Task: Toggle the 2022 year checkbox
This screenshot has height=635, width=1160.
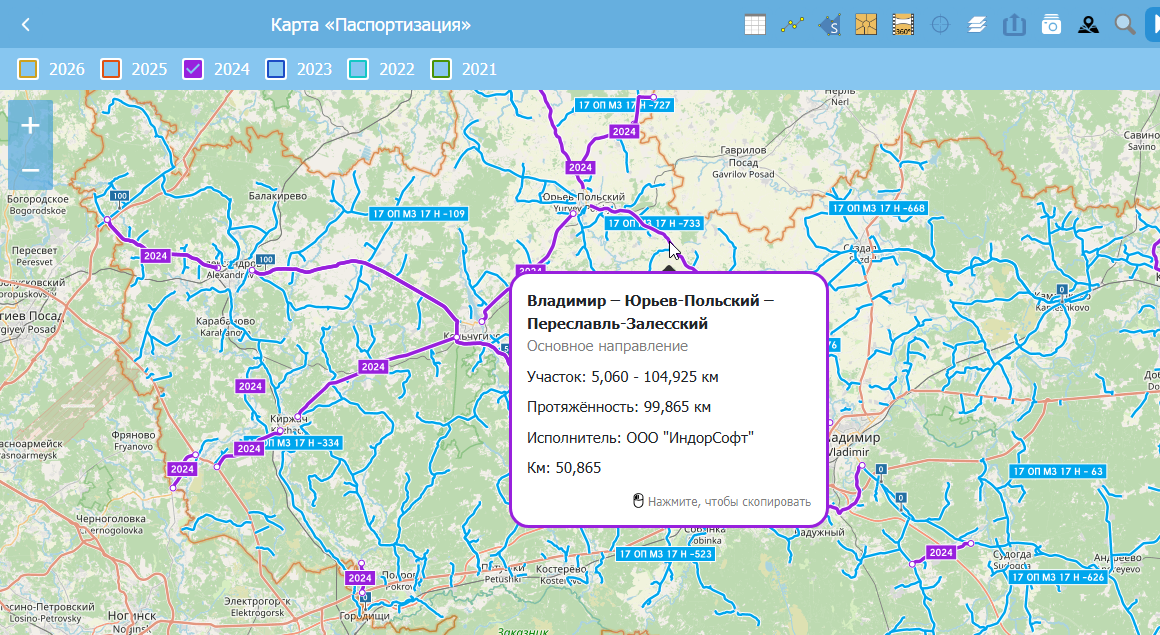Action: [358, 69]
